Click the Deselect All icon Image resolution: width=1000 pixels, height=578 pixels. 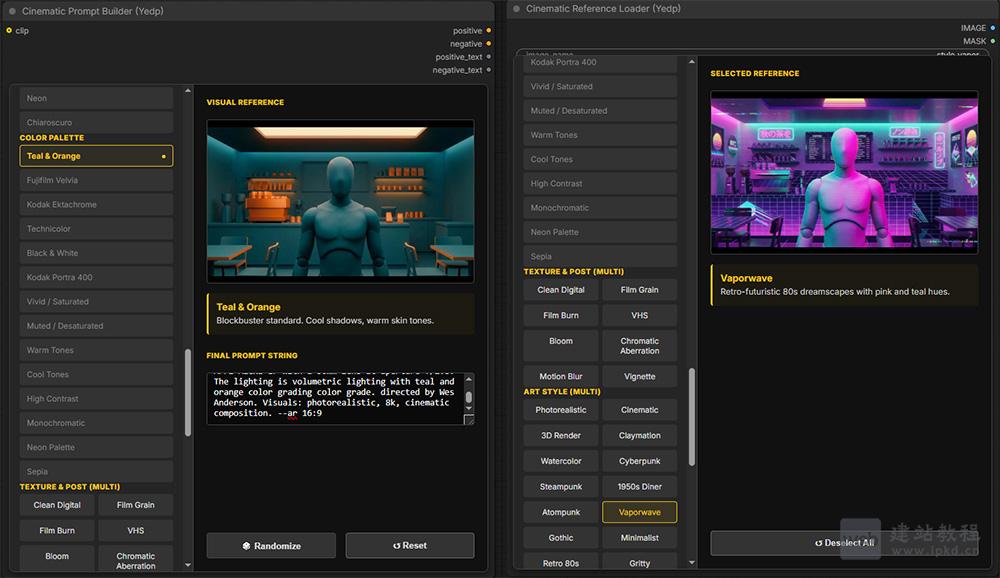pyautogui.click(x=819, y=541)
